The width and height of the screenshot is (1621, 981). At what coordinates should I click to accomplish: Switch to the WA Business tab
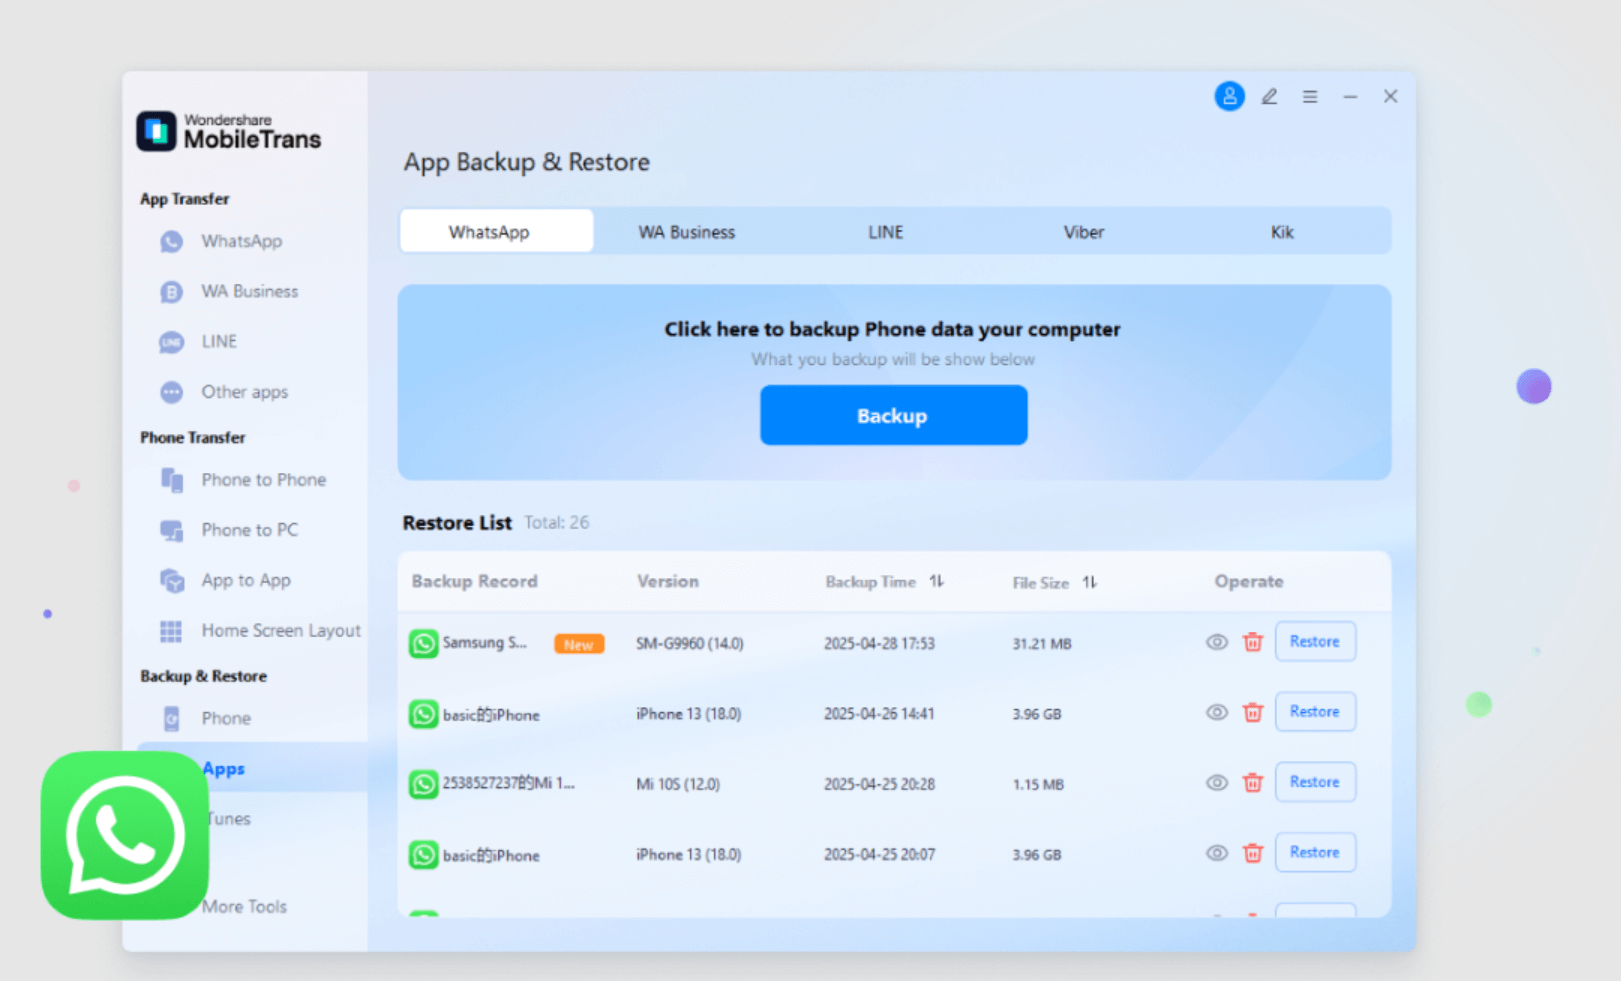pos(686,231)
